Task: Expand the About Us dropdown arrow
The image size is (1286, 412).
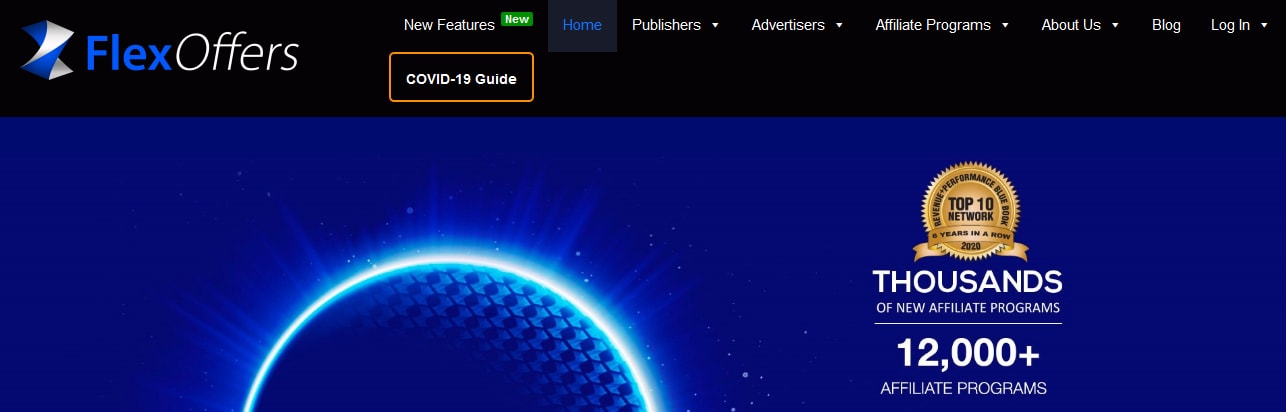Action: click(1115, 25)
